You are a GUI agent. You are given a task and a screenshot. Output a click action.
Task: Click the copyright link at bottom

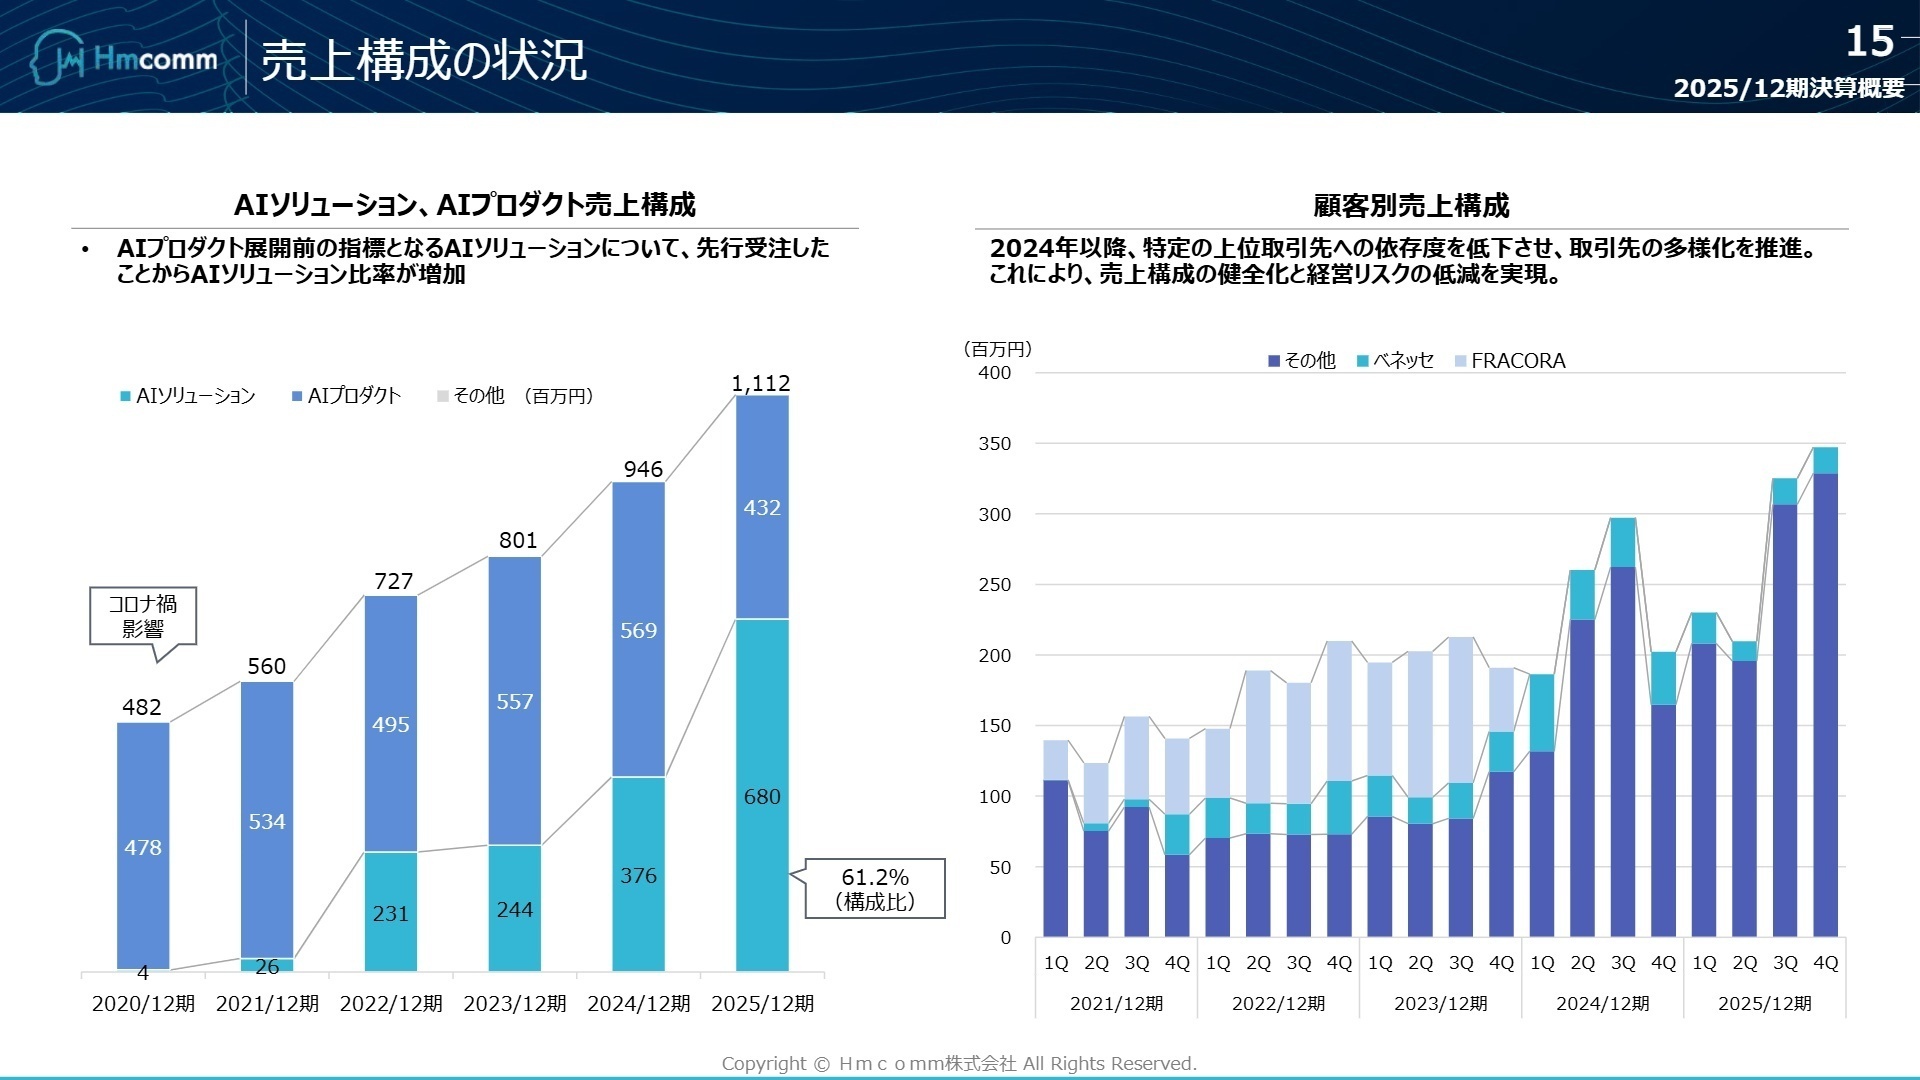(x=958, y=1063)
